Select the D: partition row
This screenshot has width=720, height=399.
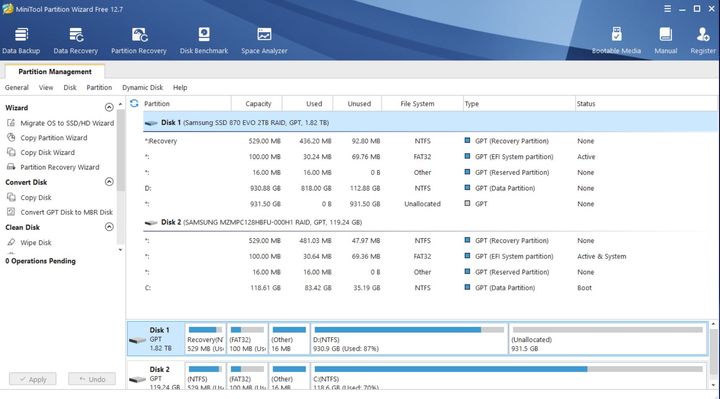(430, 188)
